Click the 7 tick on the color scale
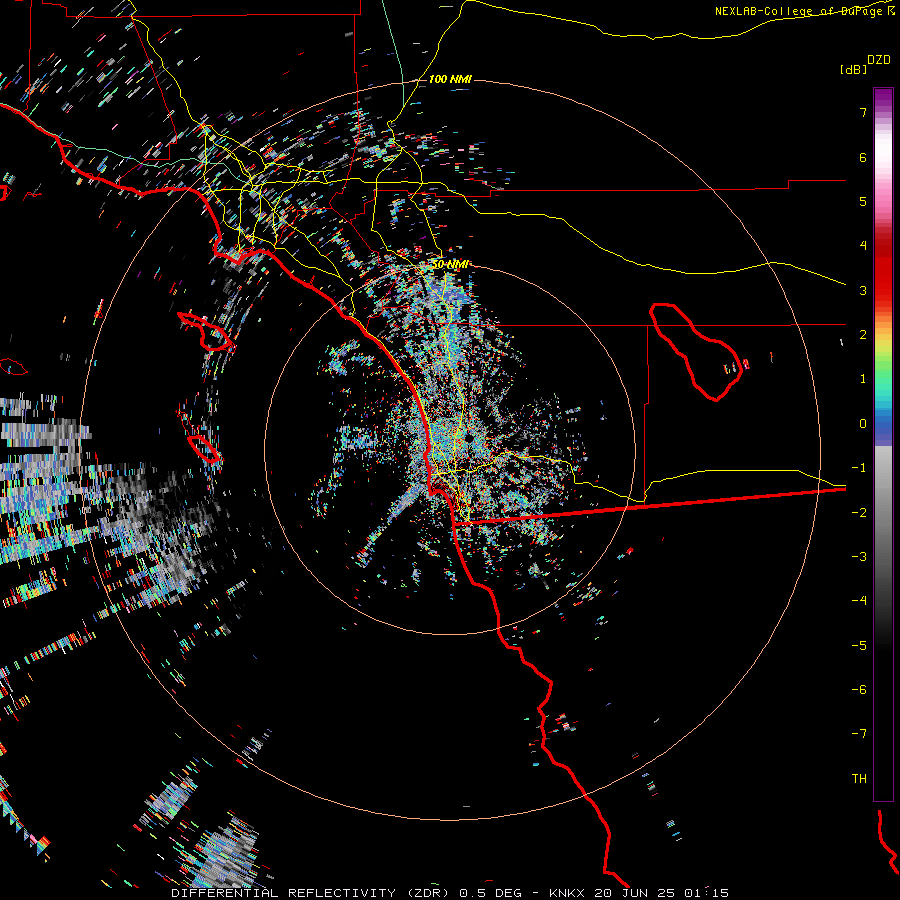Viewport: 900px width, 900px height. pyautogui.click(x=863, y=112)
